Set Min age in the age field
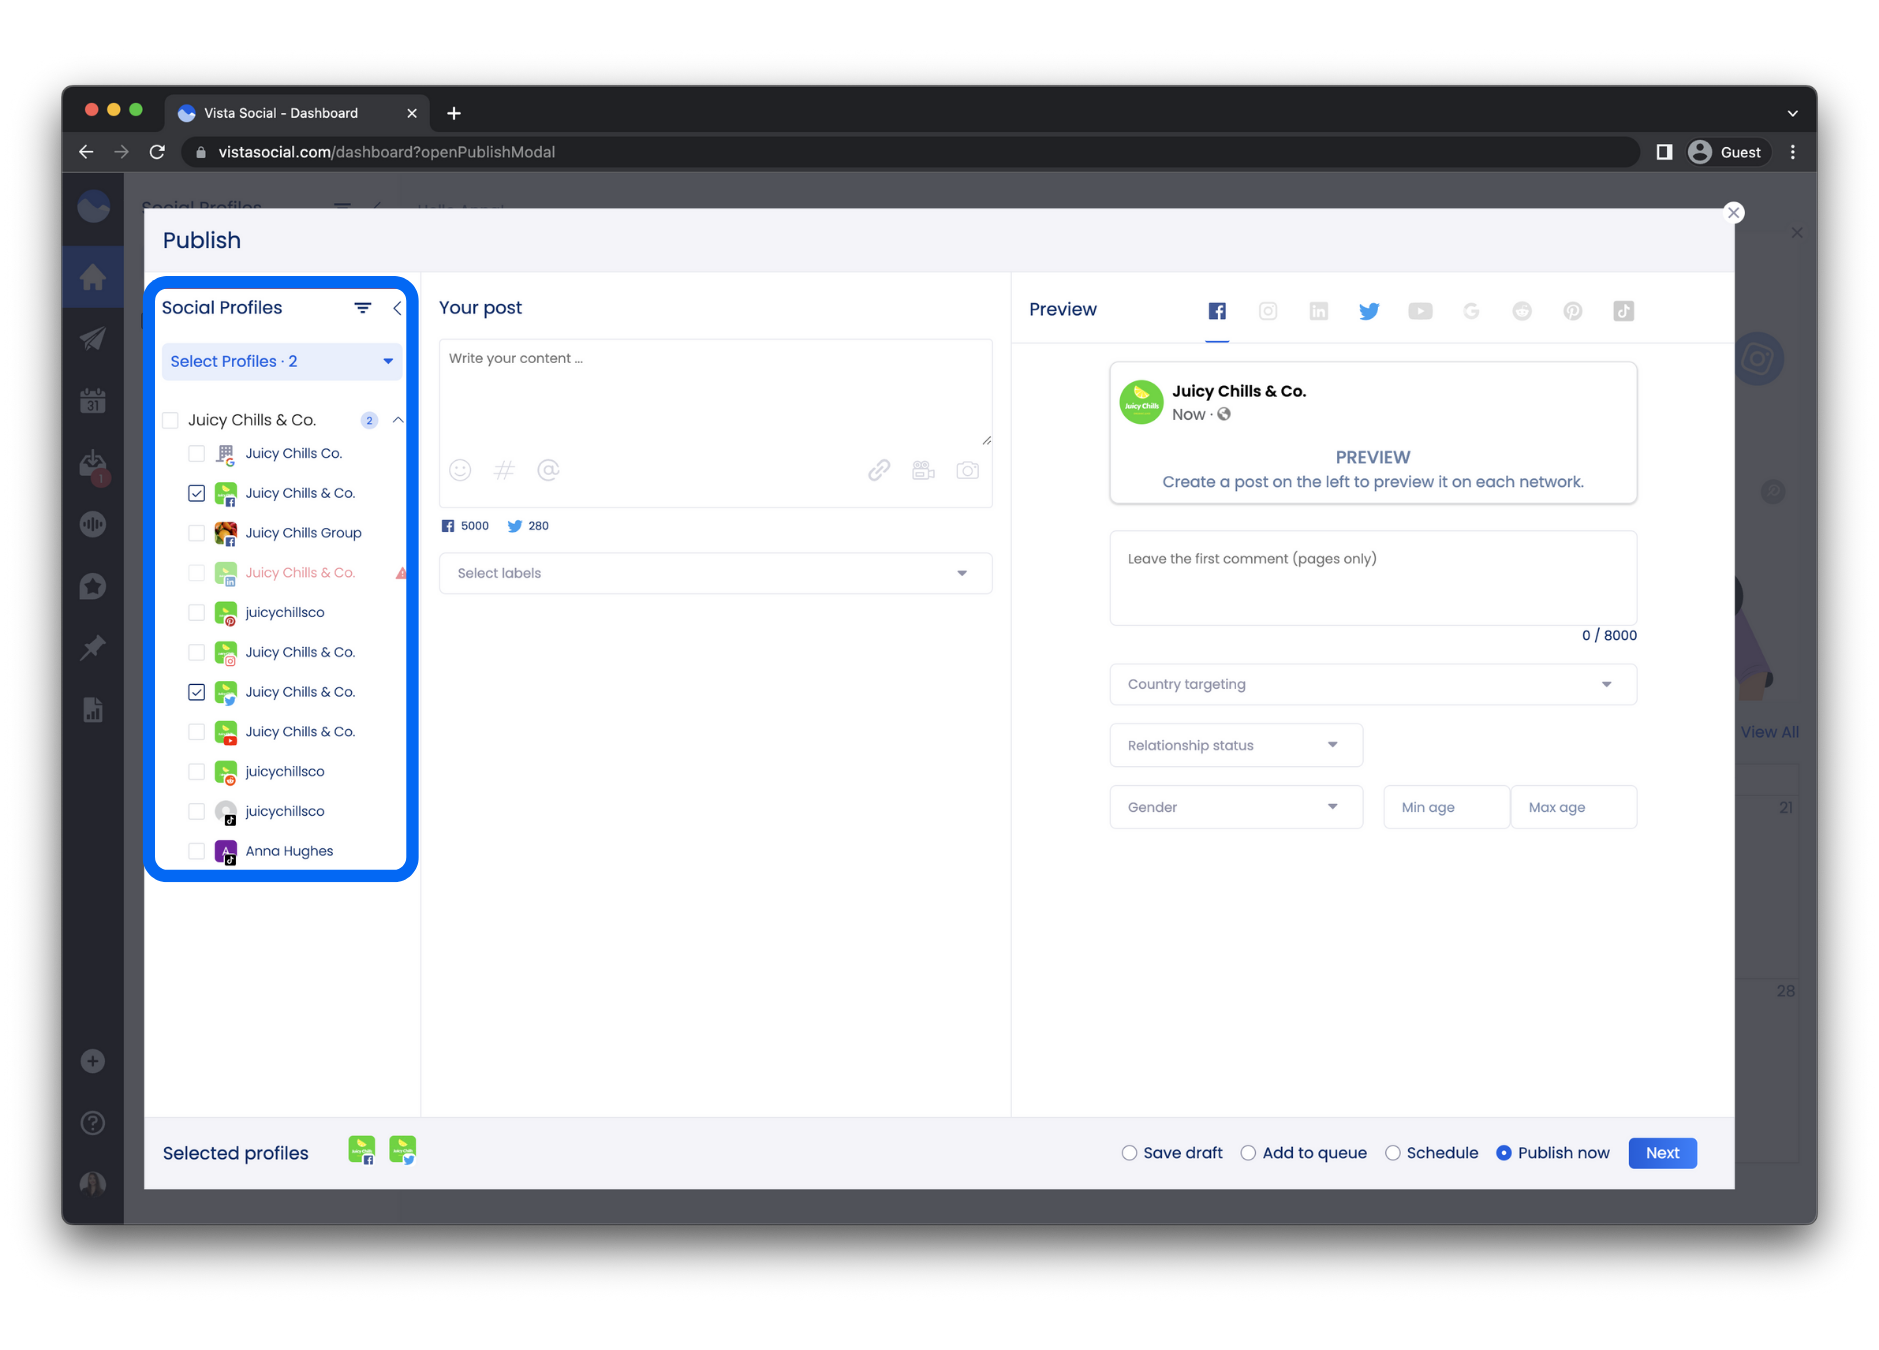Screen dimensions: 1879x1350 tap(1445, 807)
